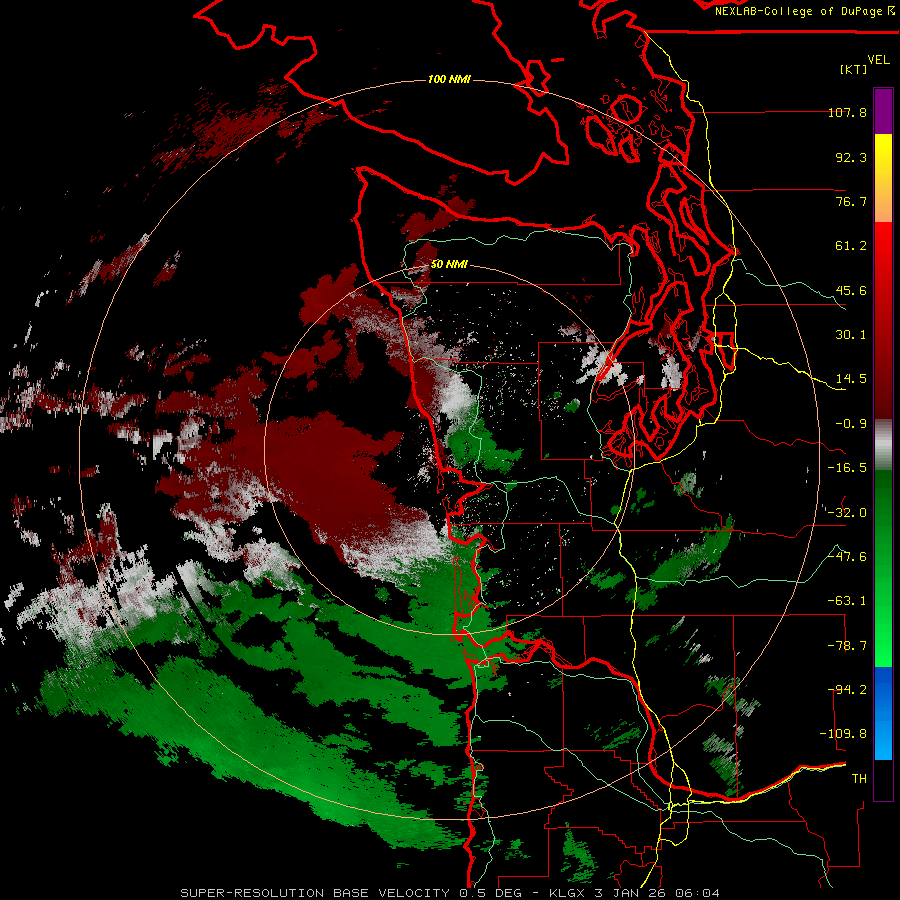Image resolution: width=900 pixels, height=900 pixels.
Task: Click the 14.5 value on velocity scale
Action: point(851,379)
